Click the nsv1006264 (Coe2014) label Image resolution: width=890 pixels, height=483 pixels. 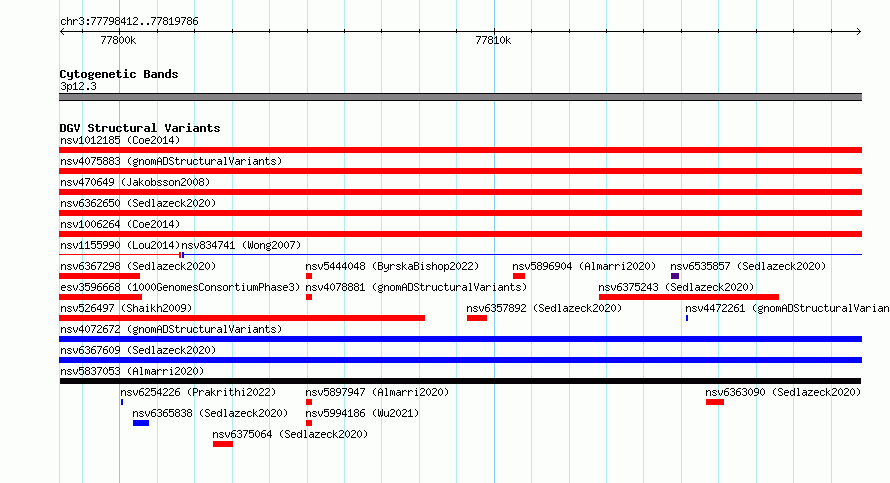[x=120, y=224]
